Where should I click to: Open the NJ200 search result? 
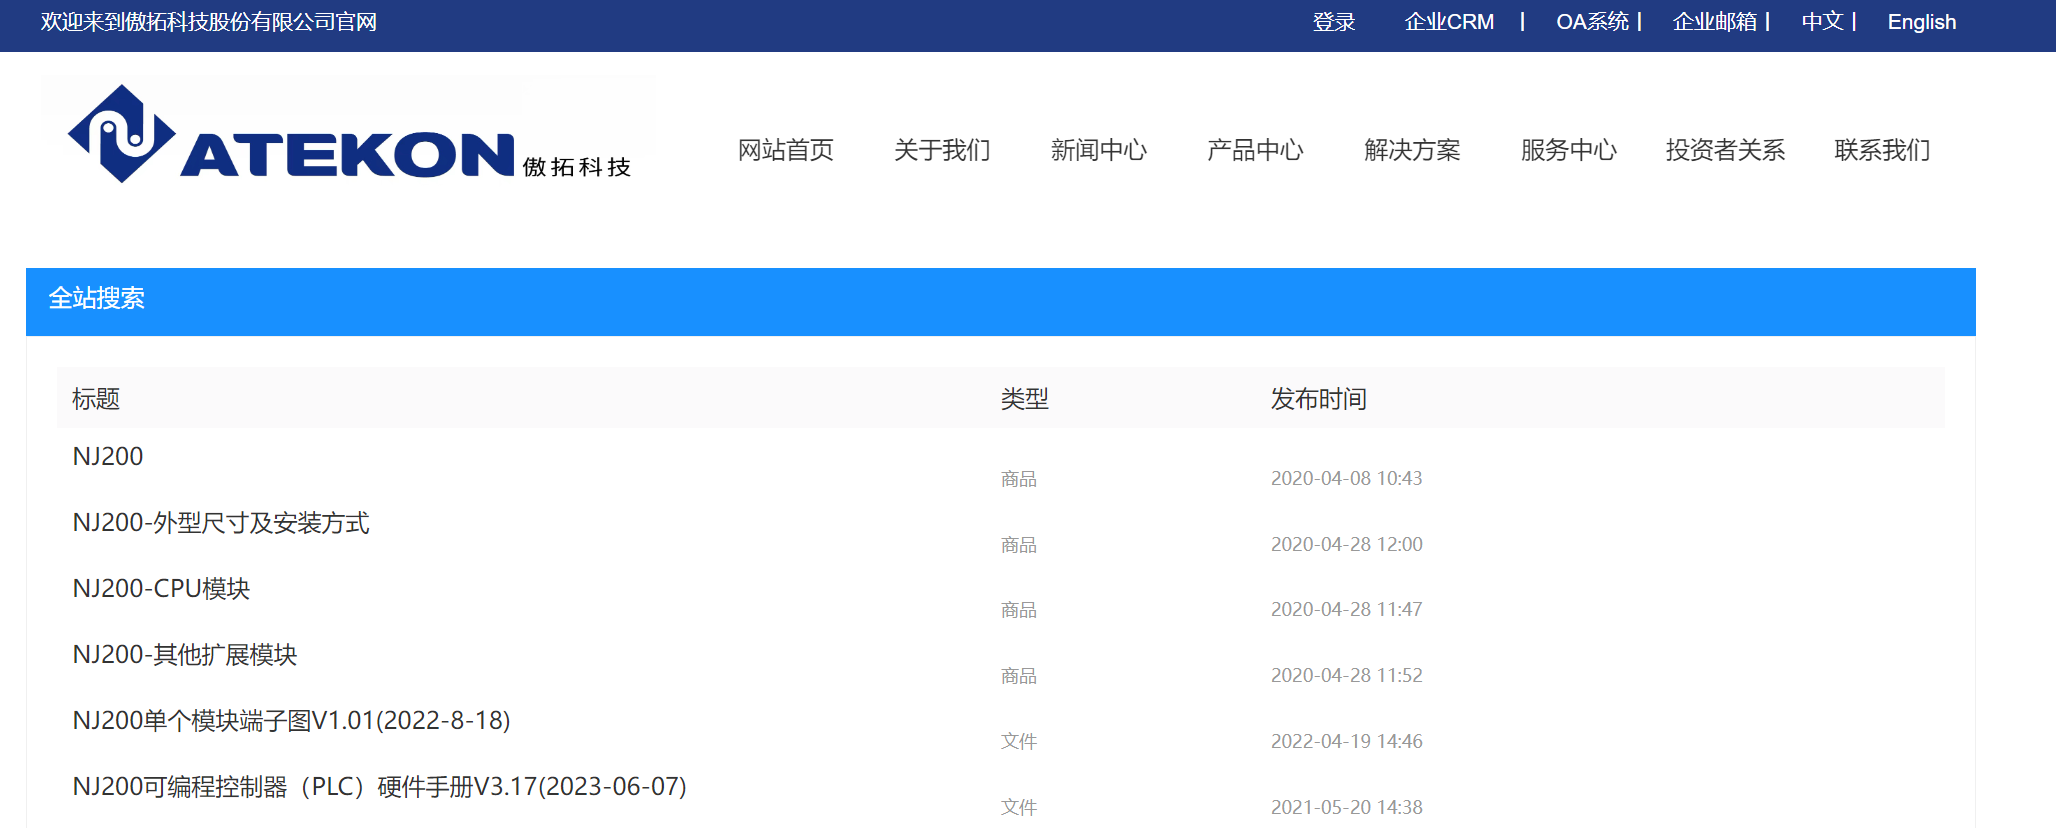(x=108, y=457)
